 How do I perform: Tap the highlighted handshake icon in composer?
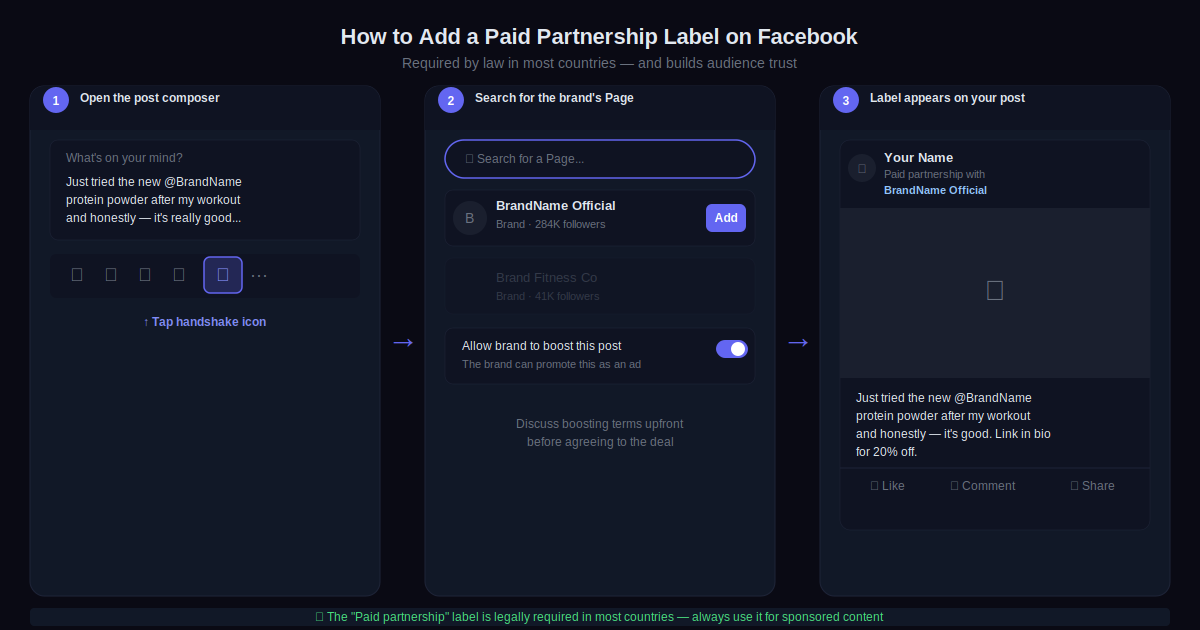(x=223, y=275)
